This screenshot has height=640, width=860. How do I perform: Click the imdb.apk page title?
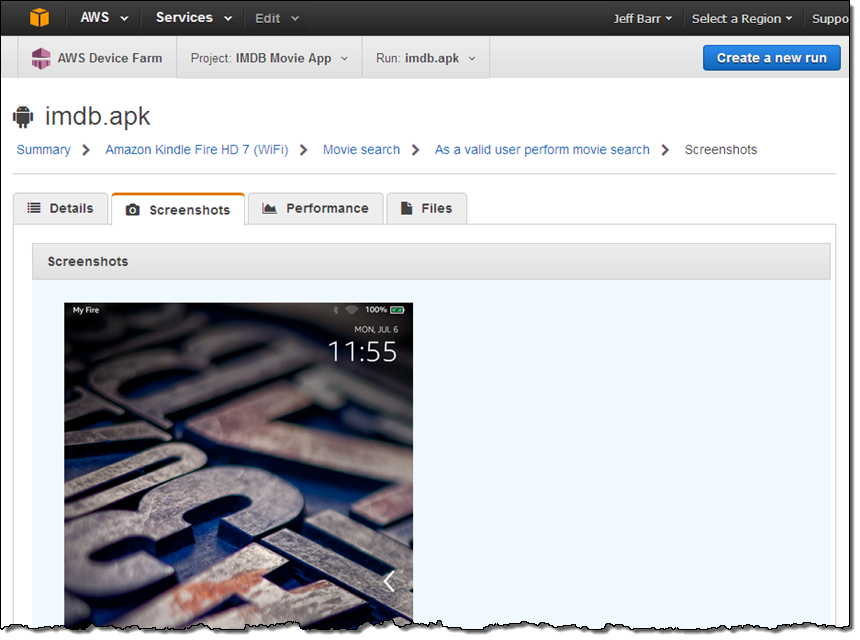[x=97, y=116]
